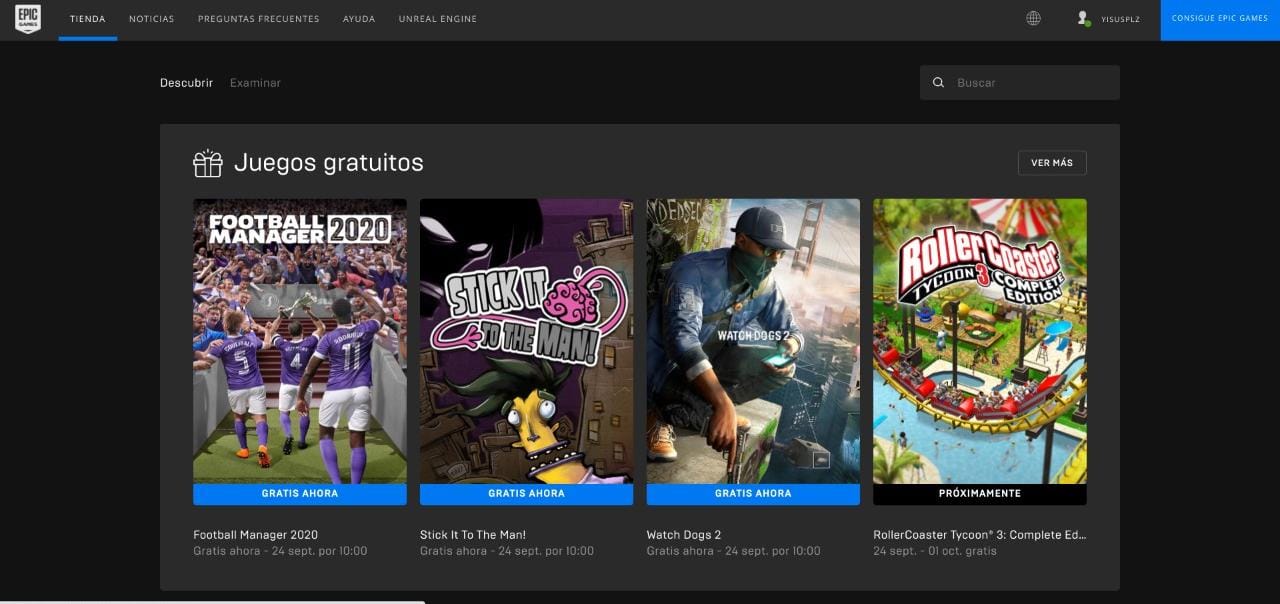Switch to the Examinar tab

(x=255, y=83)
